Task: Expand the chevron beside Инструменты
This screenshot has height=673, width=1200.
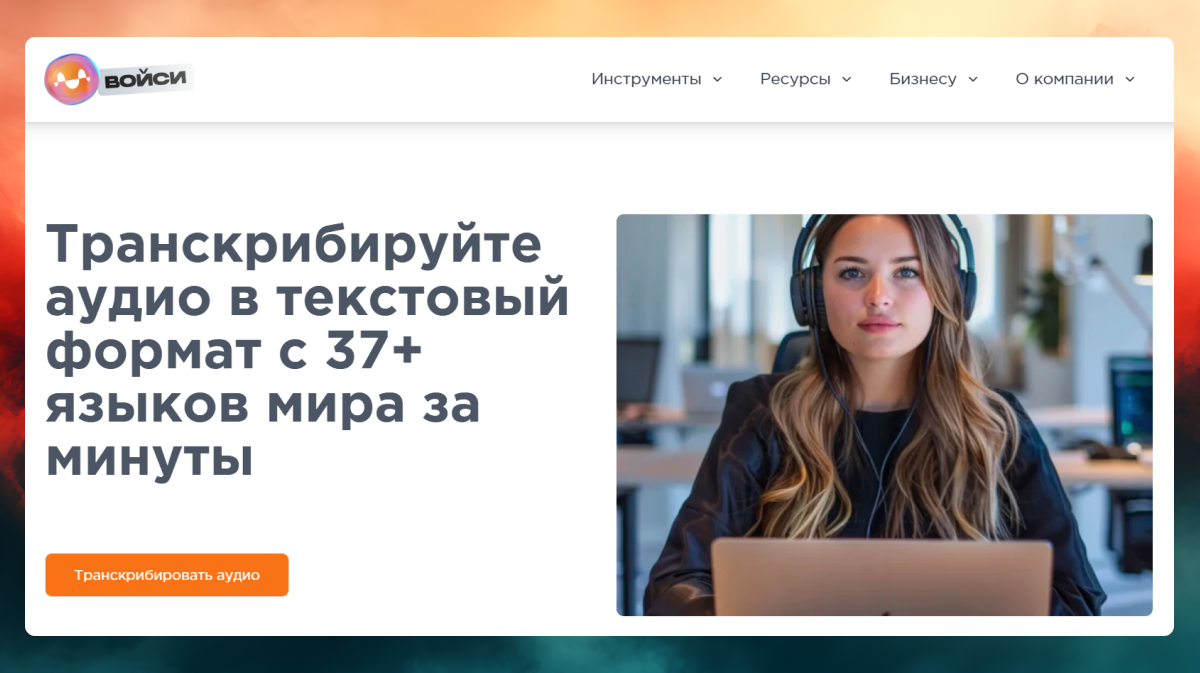Action: pyautogui.click(x=717, y=79)
